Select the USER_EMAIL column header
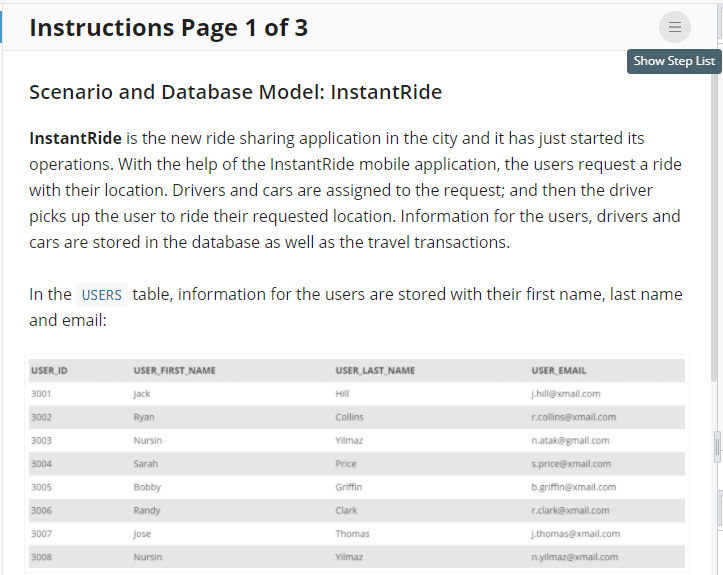The height and width of the screenshot is (575, 723). (558, 371)
